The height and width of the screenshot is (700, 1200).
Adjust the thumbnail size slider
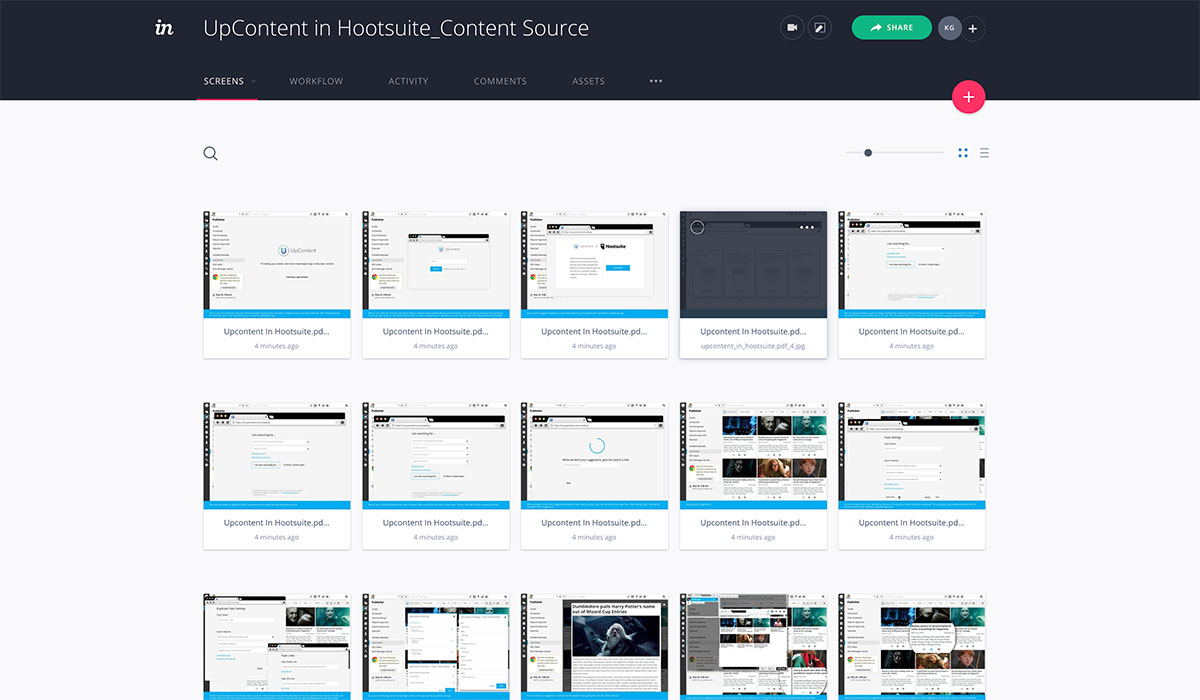[868, 153]
